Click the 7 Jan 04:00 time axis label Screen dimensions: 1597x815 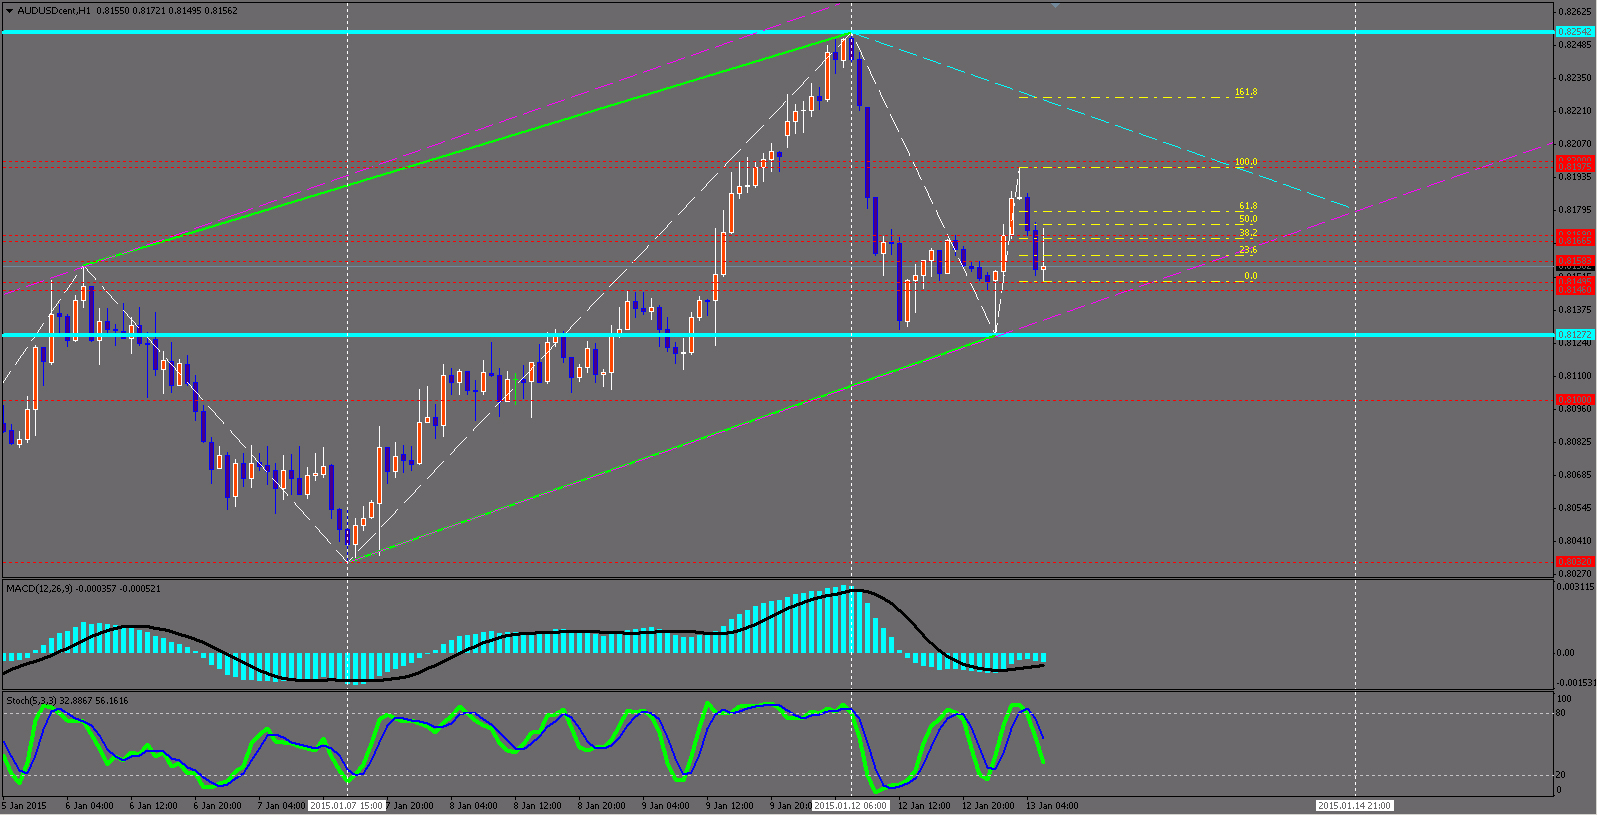click(282, 805)
